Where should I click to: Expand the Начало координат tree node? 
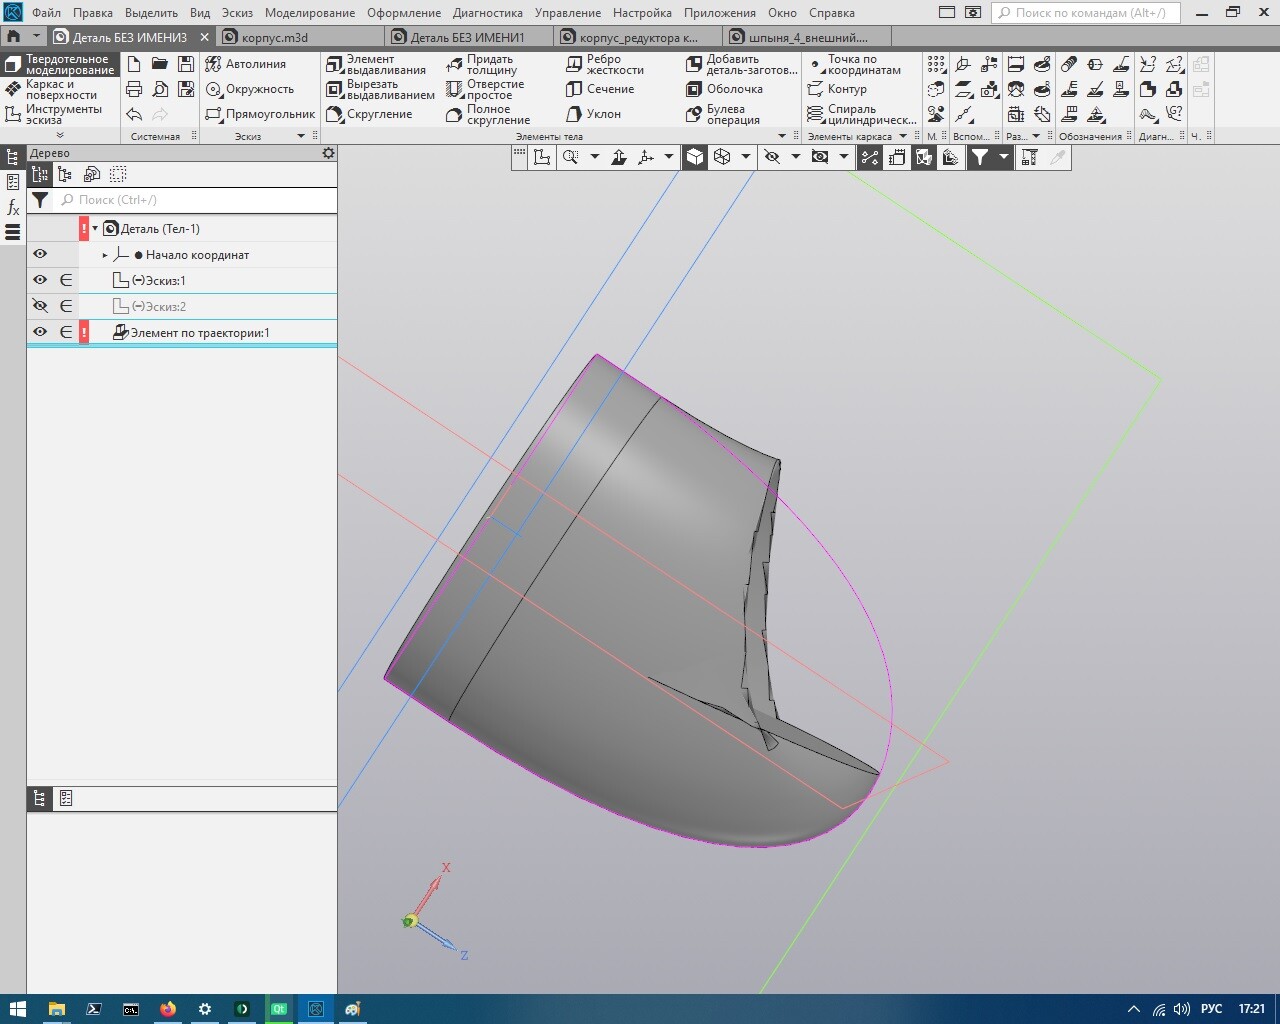(105, 255)
